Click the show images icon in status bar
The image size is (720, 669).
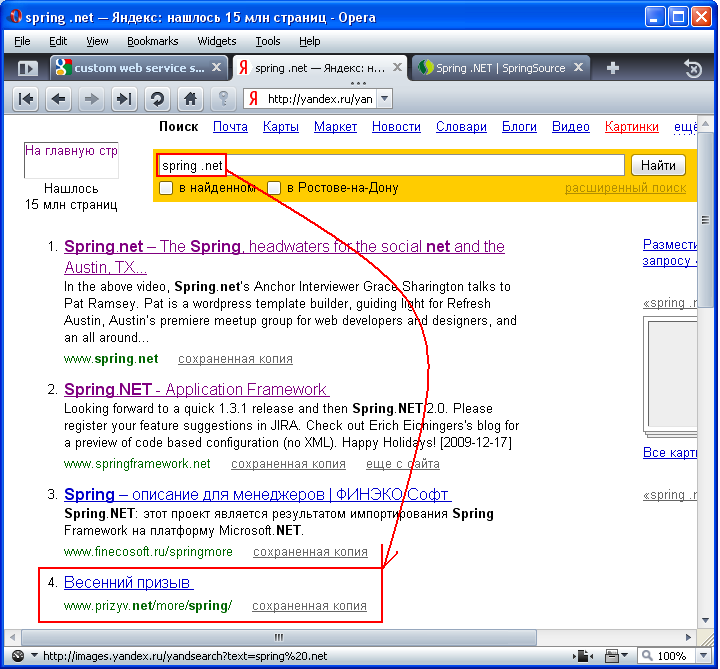point(612,656)
